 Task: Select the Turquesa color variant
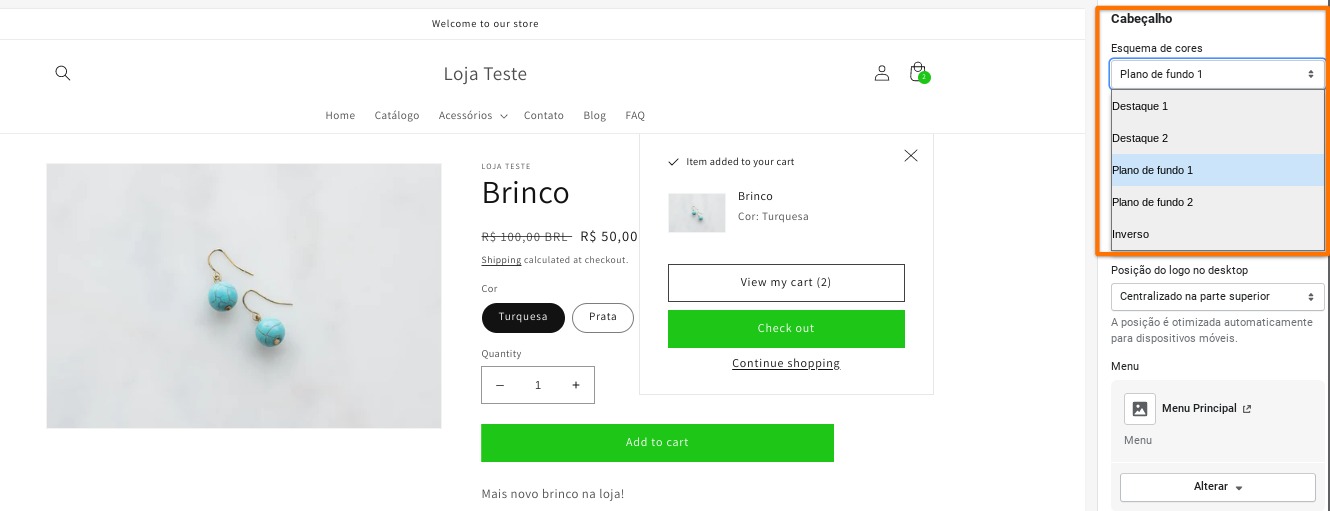click(523, 317)
